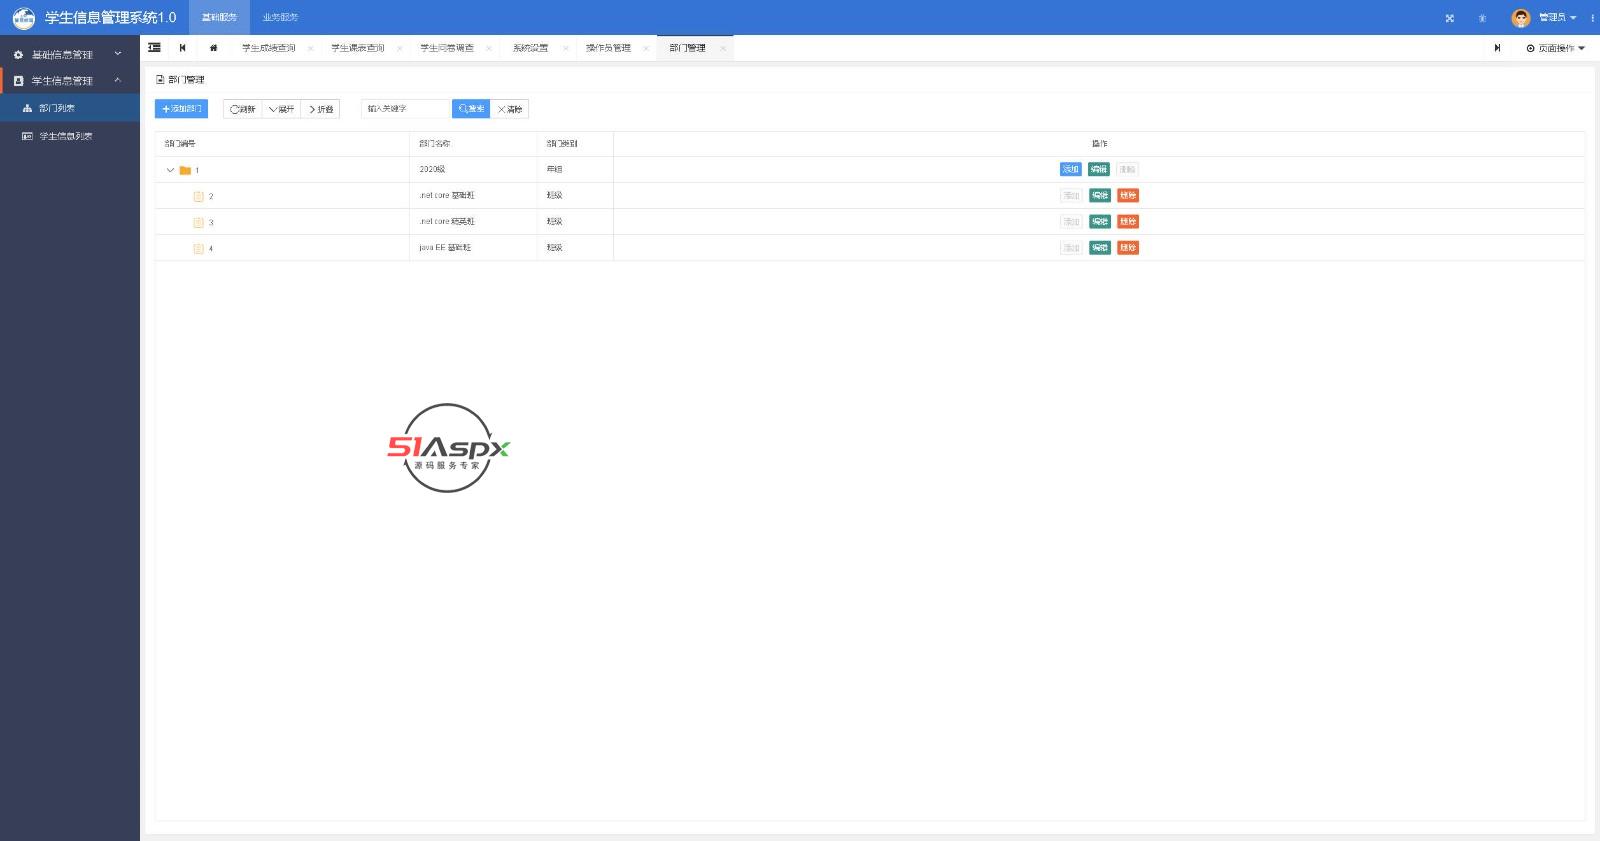Click the file icon of department 4
Screen dimensions: 1600x841
(198, 248)
